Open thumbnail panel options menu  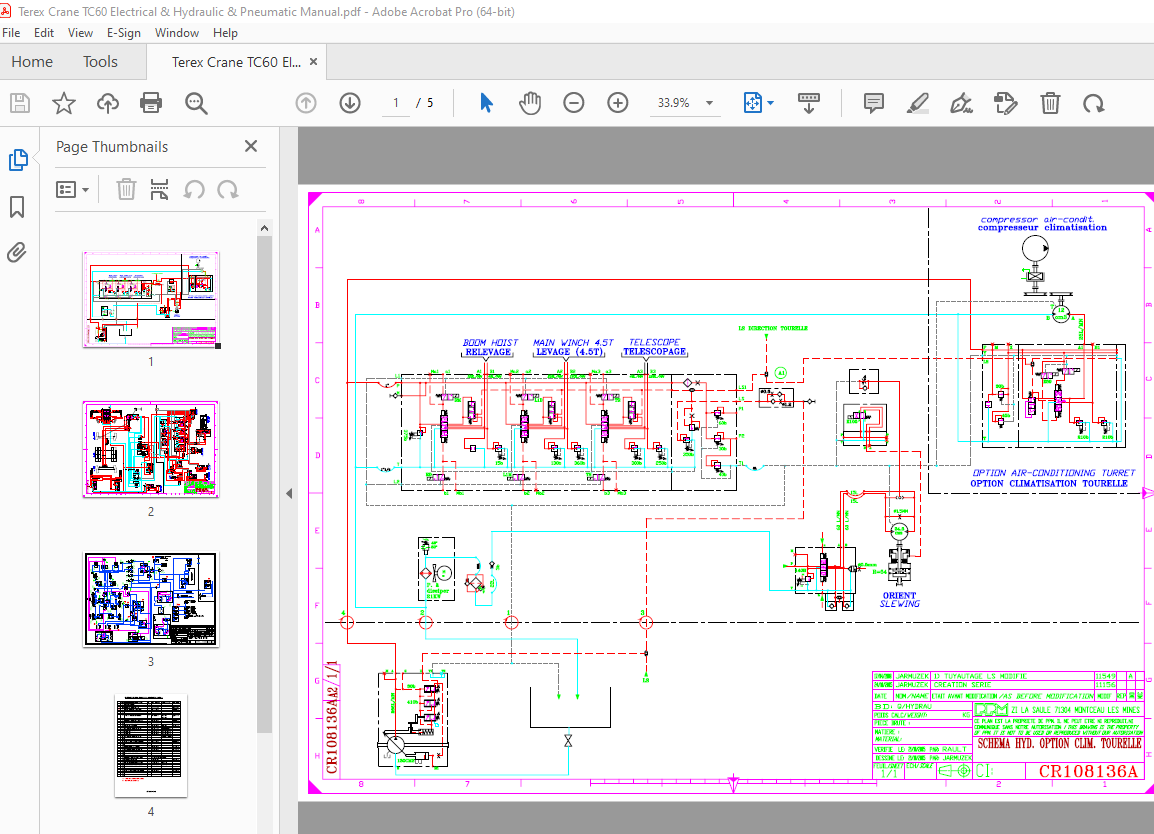[72, 190]
